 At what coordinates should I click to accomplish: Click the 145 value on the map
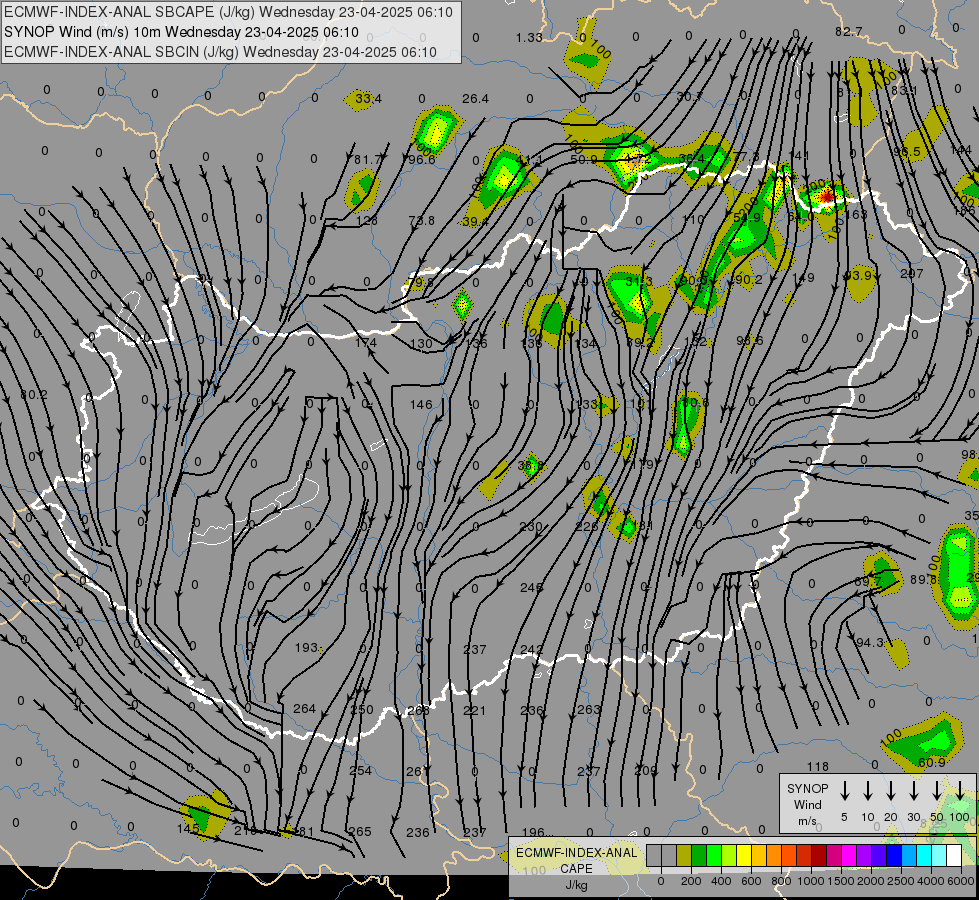tap(188, 829)
